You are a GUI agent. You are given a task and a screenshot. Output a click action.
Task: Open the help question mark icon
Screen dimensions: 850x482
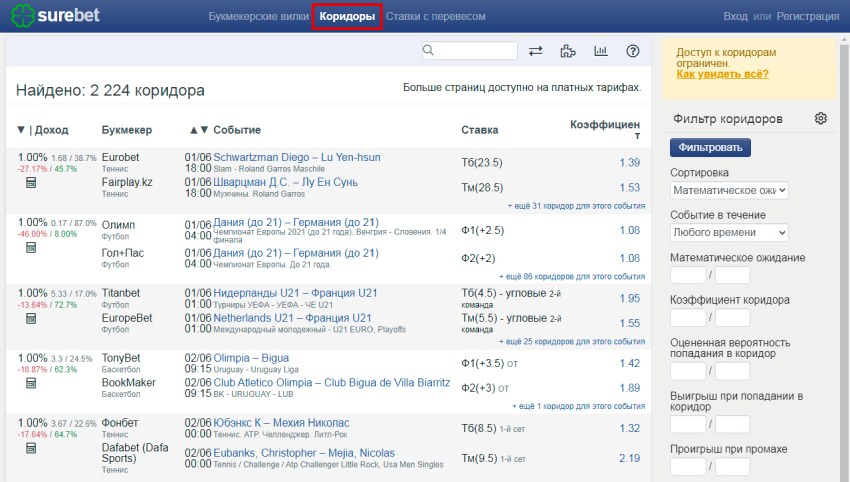click(x=633, y=51)
